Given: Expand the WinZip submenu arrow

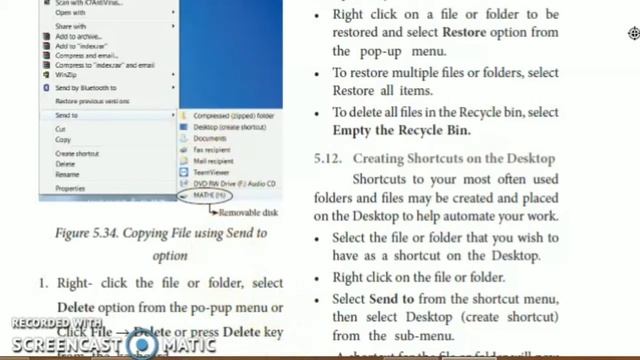Looking at the screenshot, I should pos(173,75).
